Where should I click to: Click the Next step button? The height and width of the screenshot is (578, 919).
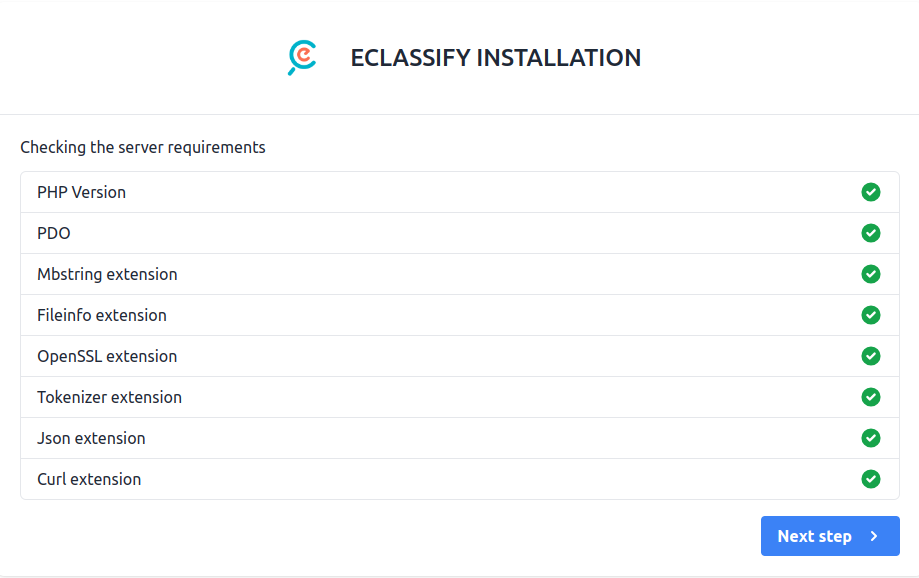coord(830,536)
